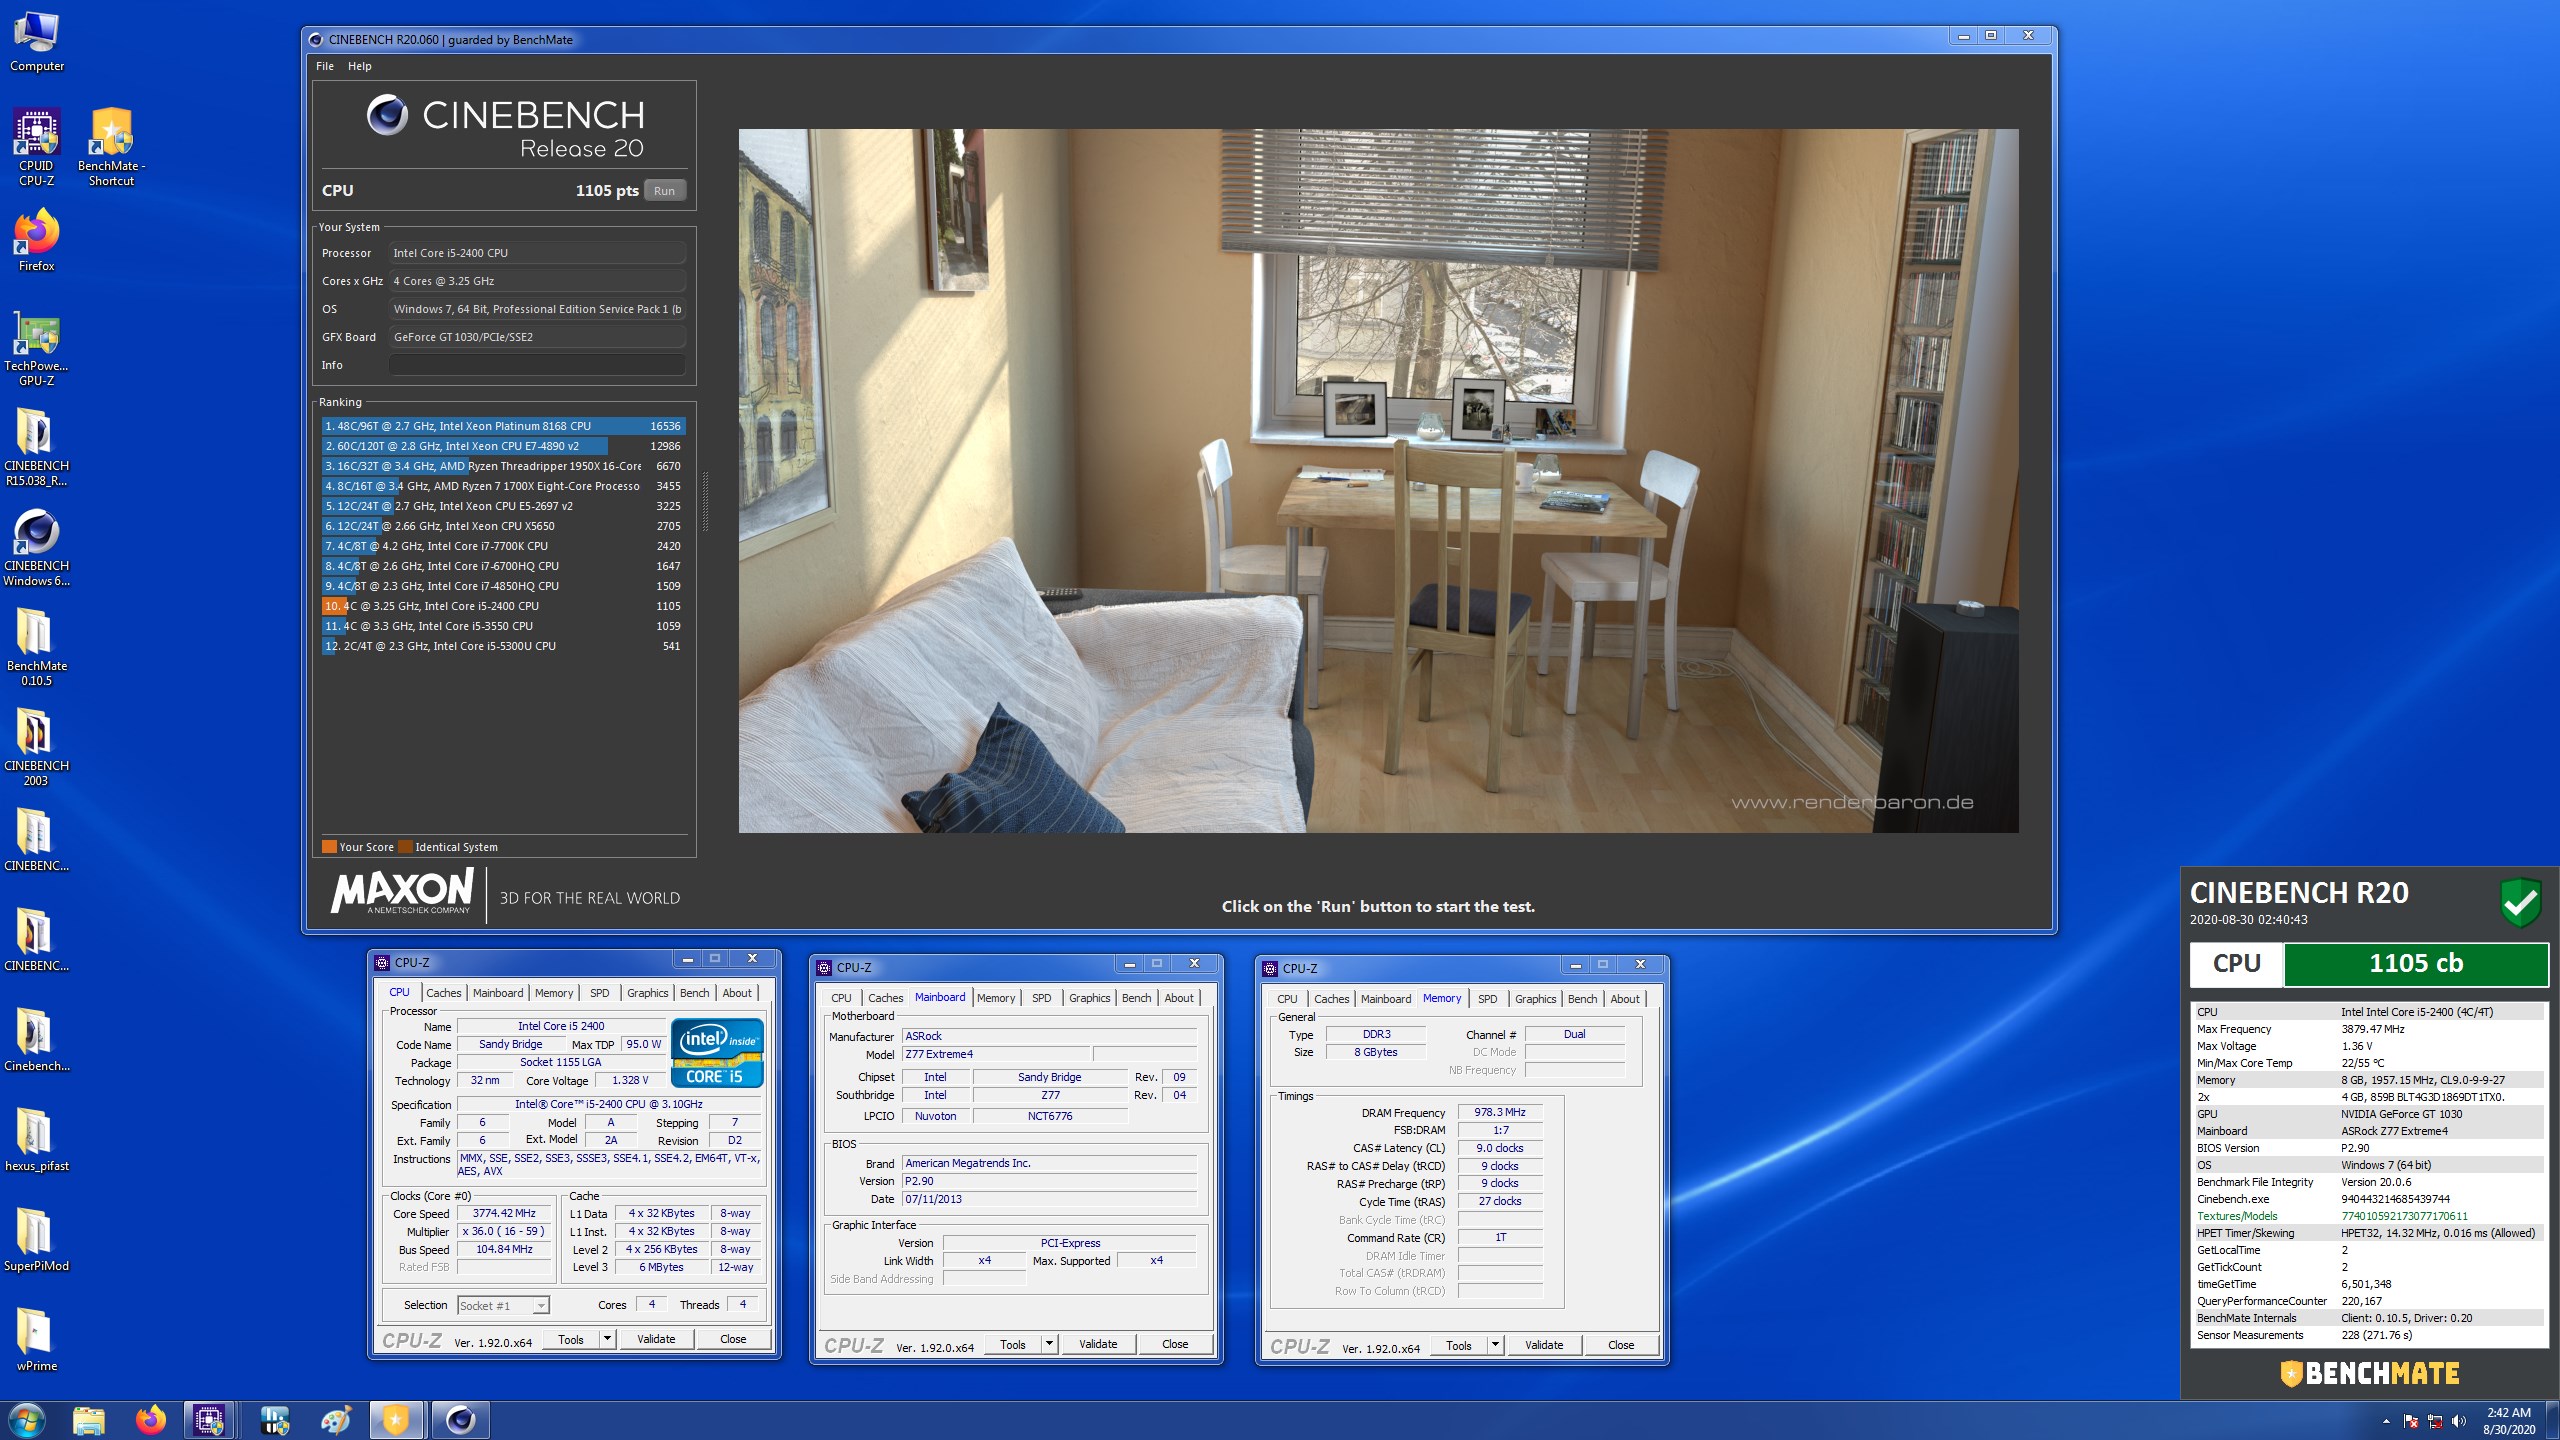Screen dimensions: 2560x1440
Task: Open the SuperPiMod desktop folder
Action: click(x=36, y=1240)
